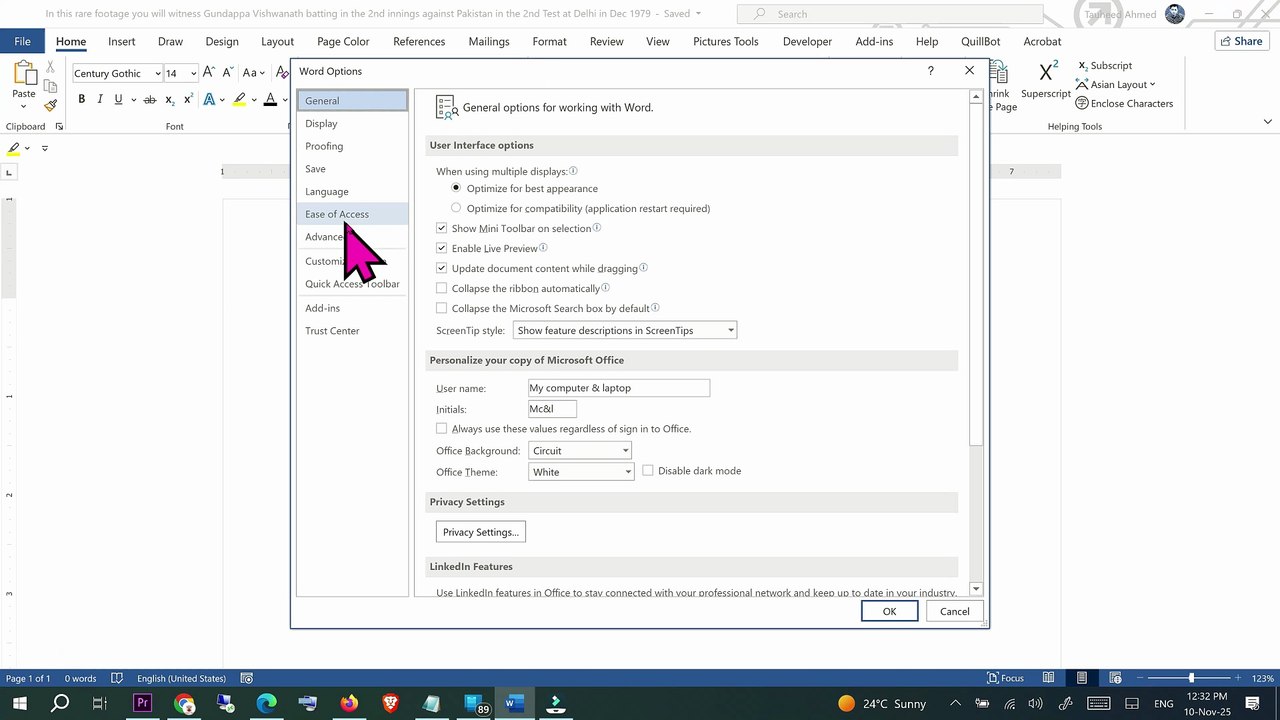
Task: Click the Zoom In plus icon in status bar
Action: click(x=1238, y=678)
